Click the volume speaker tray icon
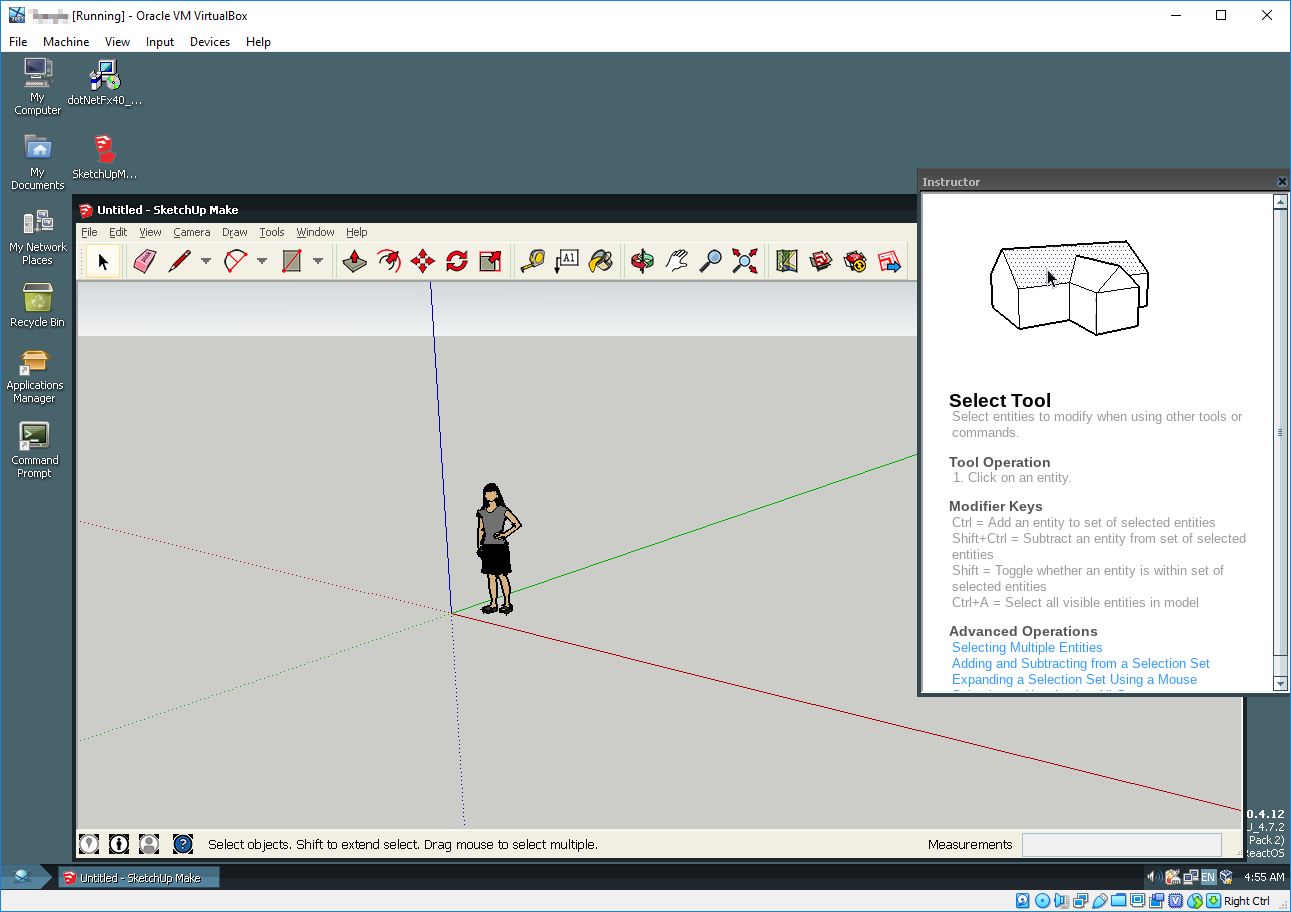Viewport: 1291px width, 912px height. point(1153,877)
